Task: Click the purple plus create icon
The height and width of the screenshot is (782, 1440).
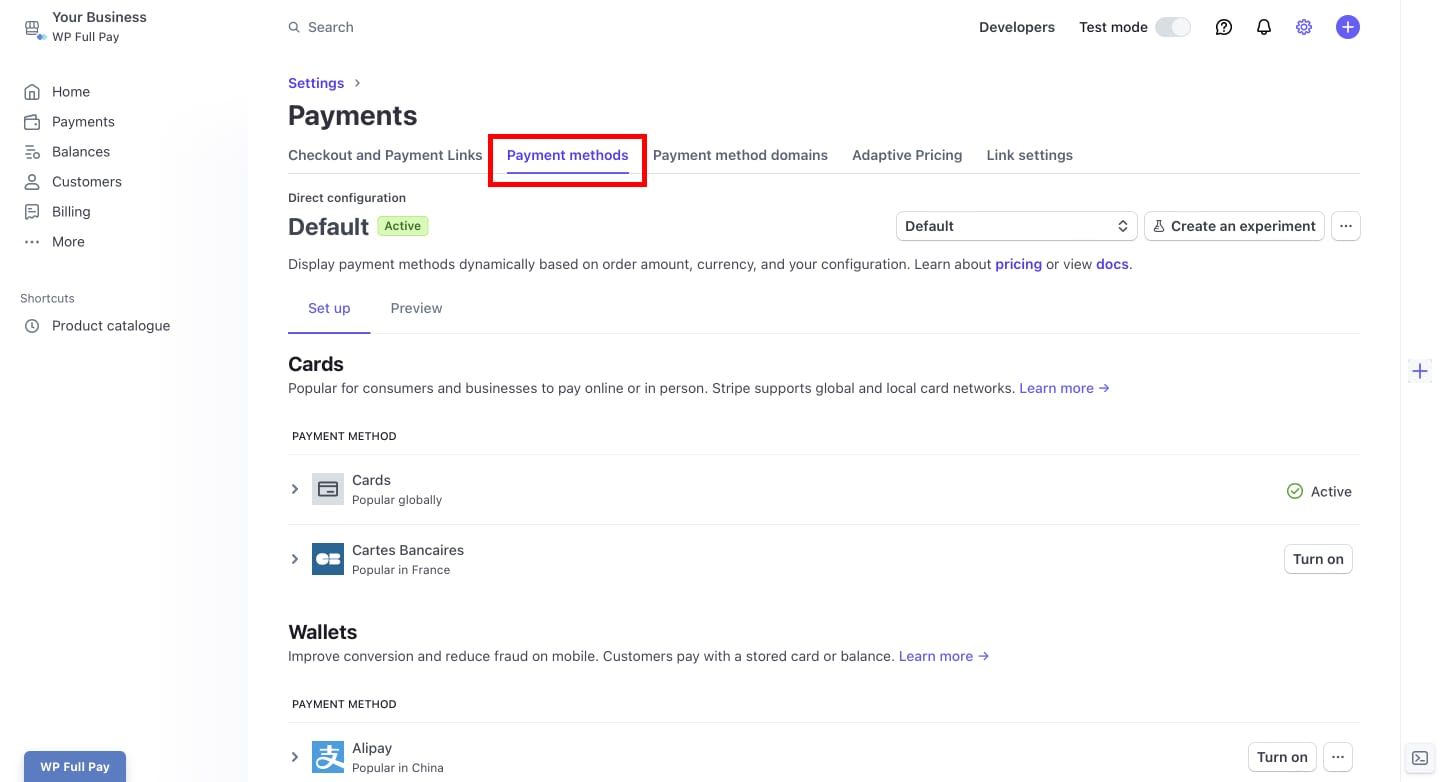Action: 1348,27
